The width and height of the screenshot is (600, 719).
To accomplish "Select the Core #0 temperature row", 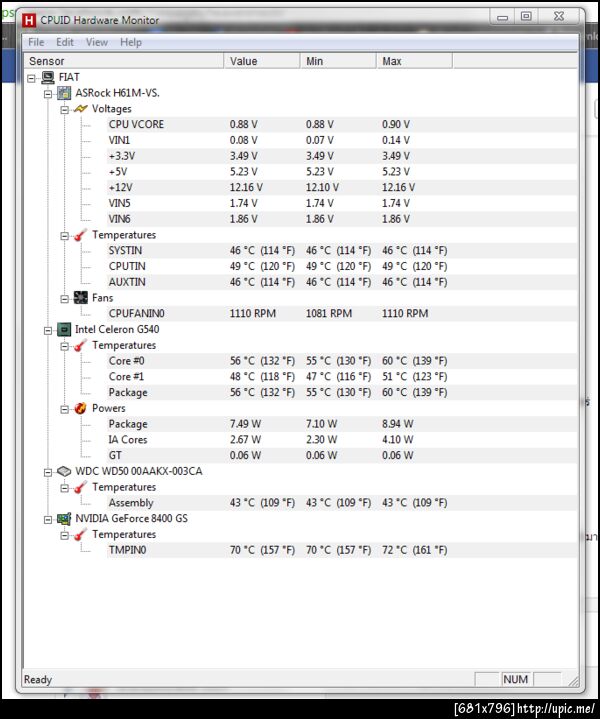I will pyautogui.click(x=342, y=361).
